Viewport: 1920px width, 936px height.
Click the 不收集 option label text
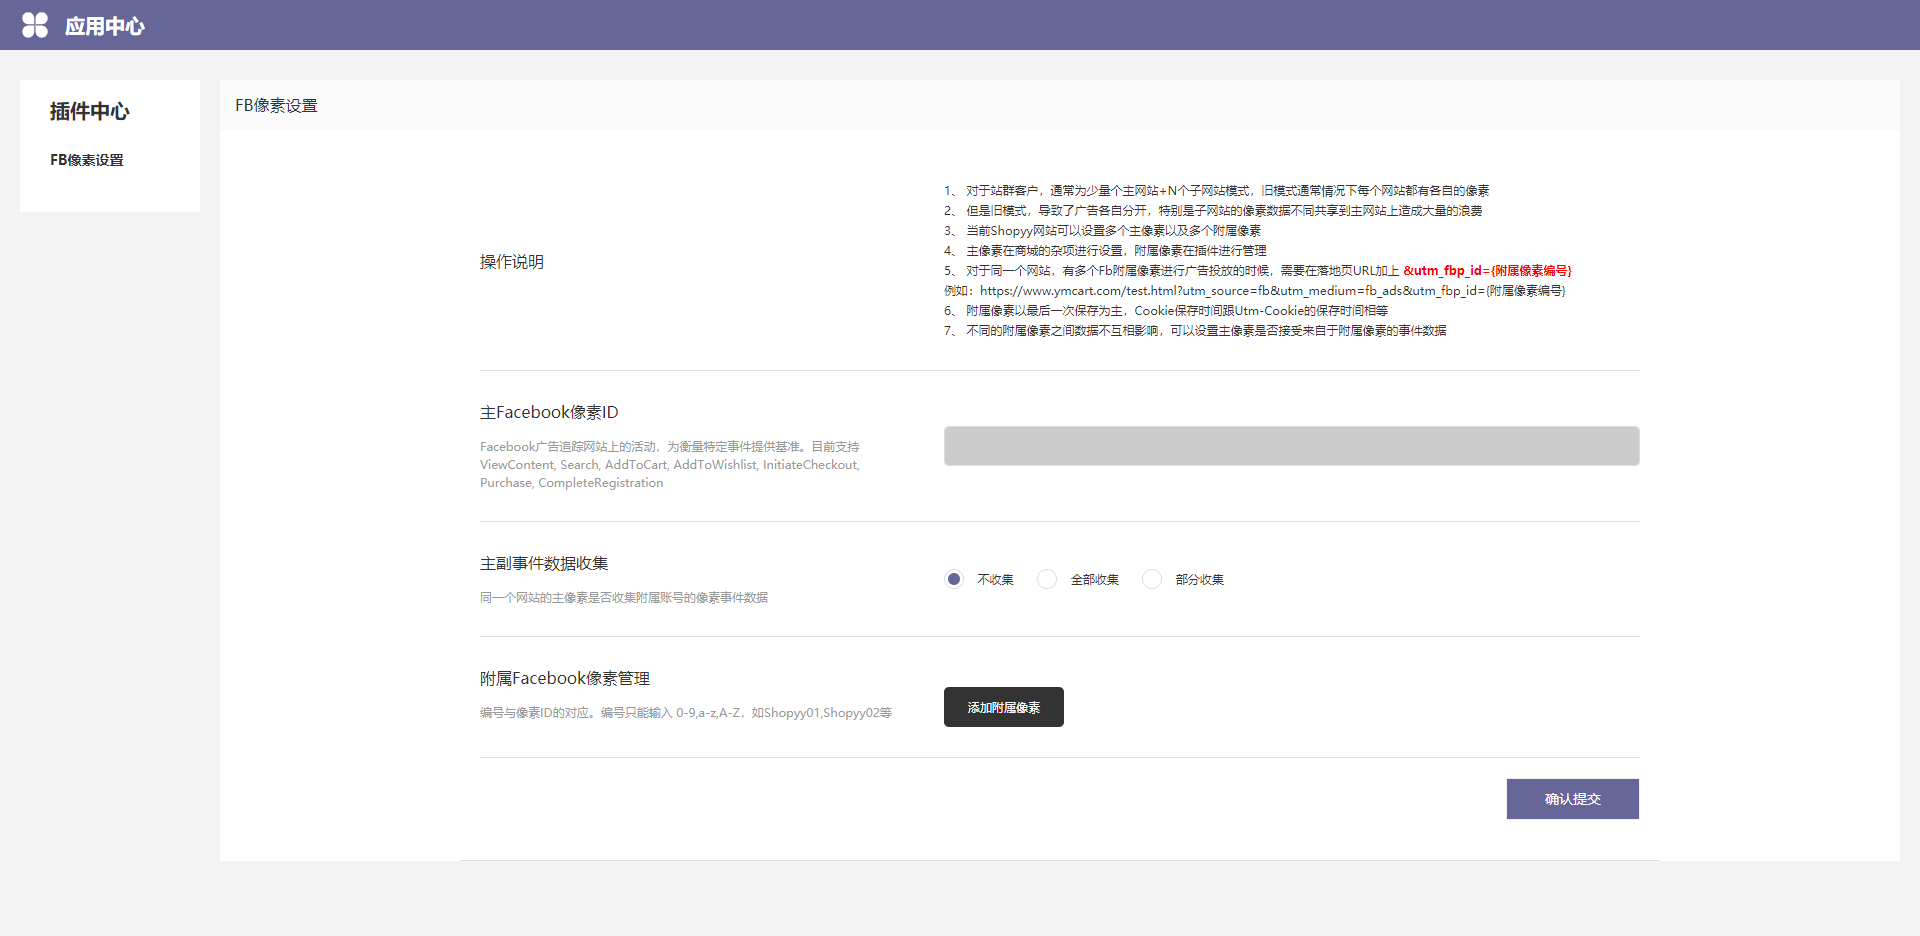point(995,580)
